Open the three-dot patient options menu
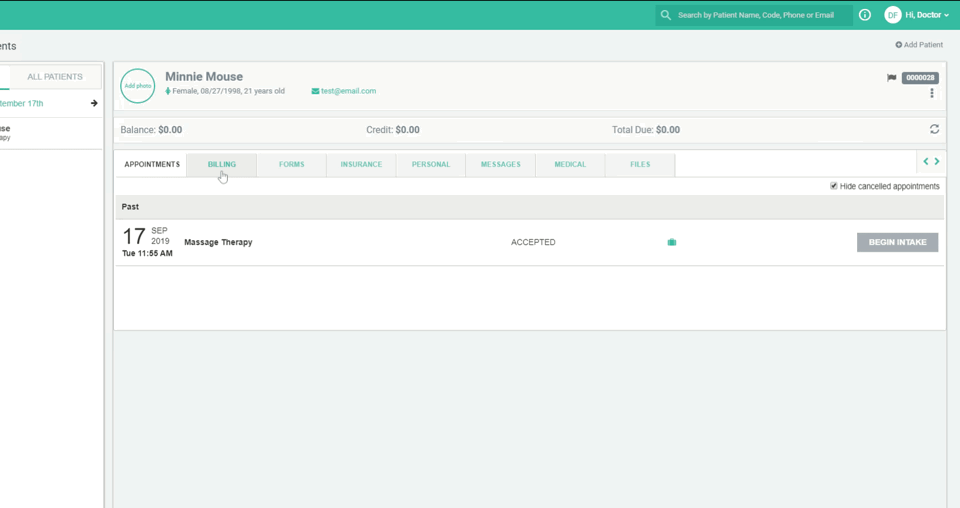Screen dimensions: 960x508 pyautogui.click(x=931, y=93)
